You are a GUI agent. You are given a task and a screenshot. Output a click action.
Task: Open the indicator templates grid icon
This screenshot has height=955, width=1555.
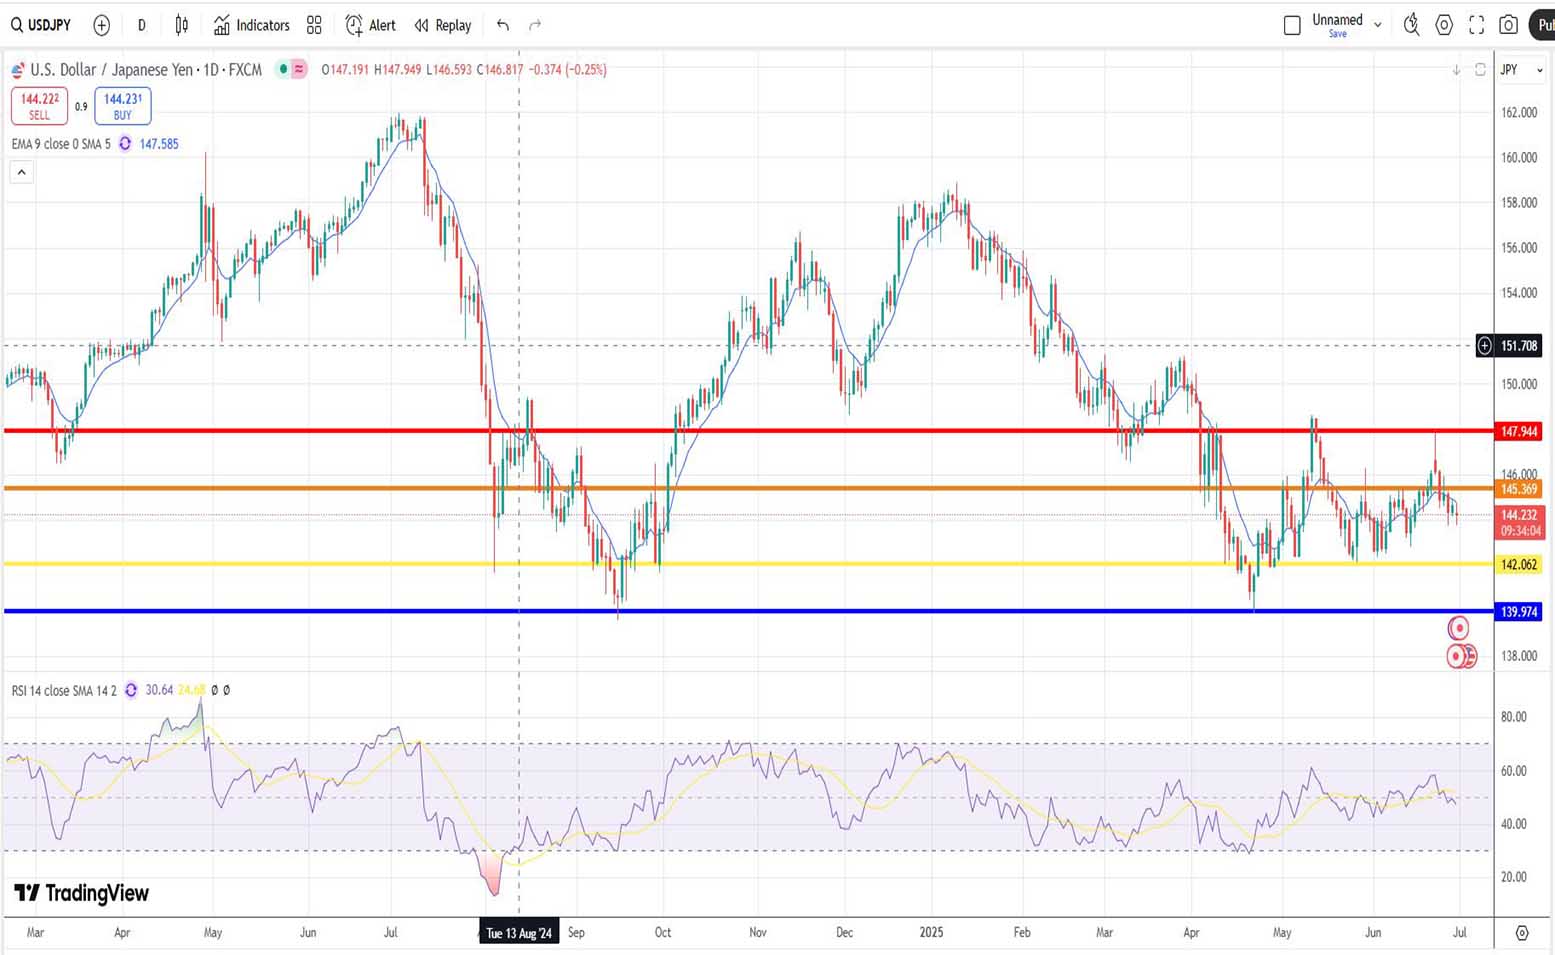point(314,25)
